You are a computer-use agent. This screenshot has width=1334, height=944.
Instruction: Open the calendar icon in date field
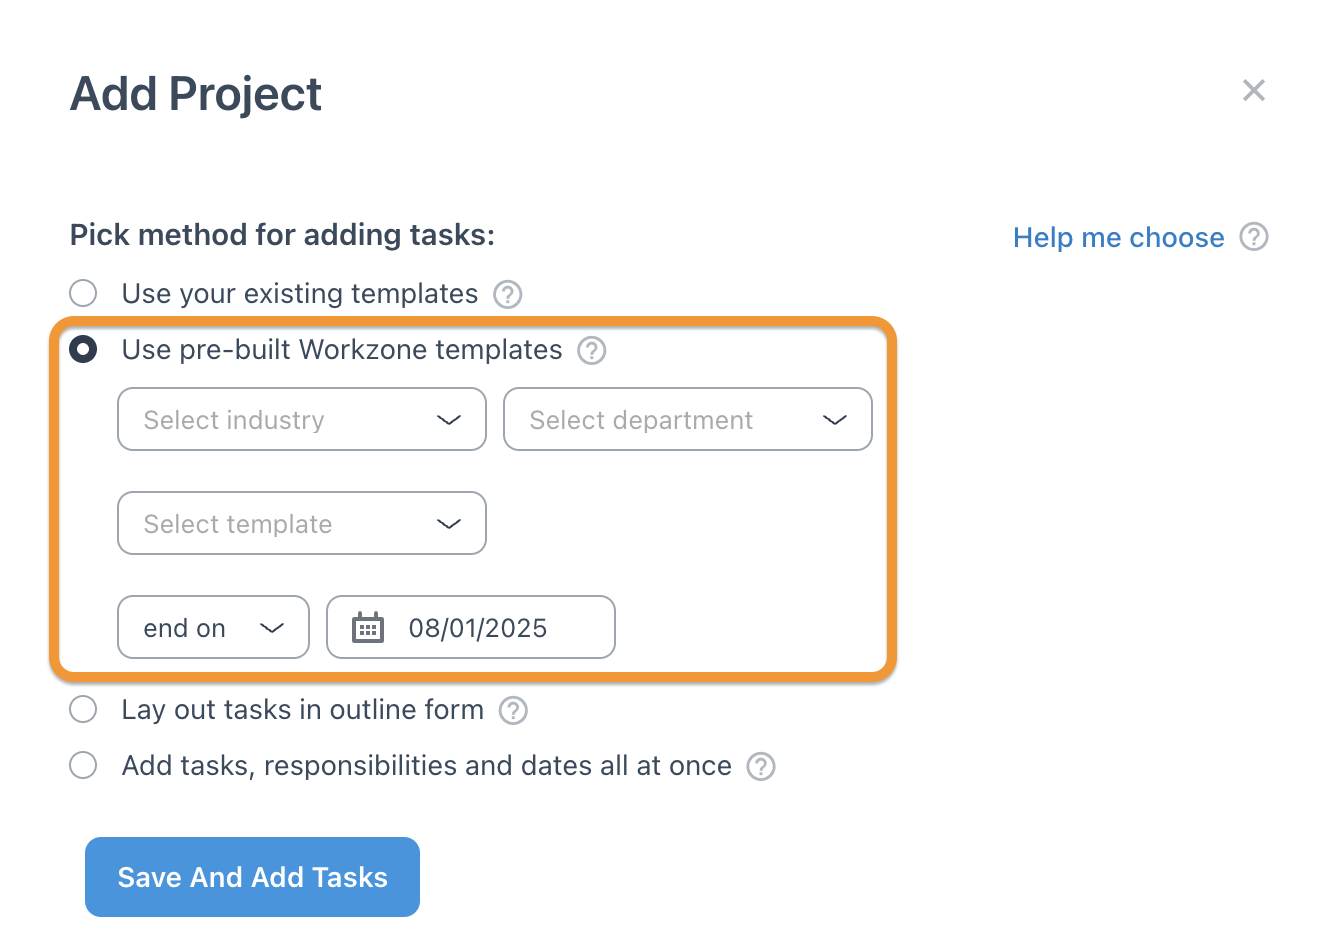tap(368, 627)
